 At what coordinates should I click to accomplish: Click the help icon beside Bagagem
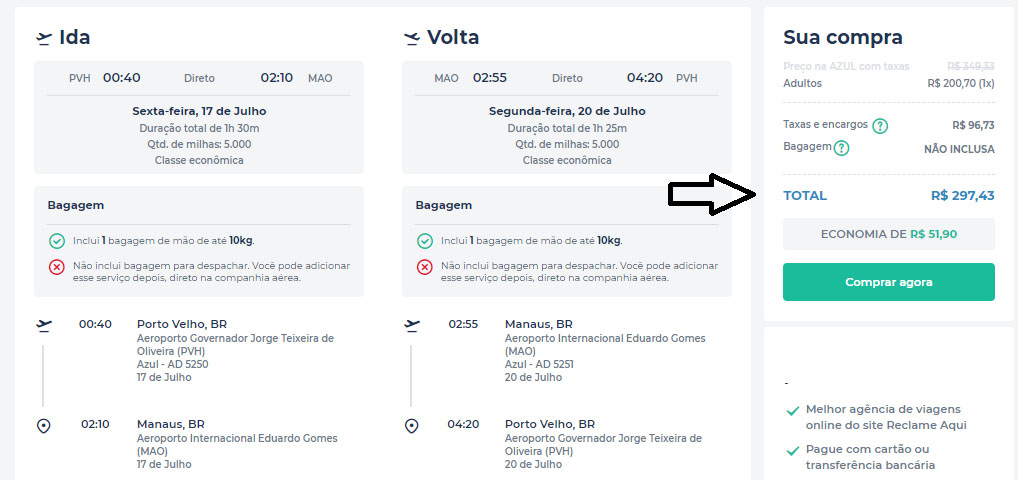[842, 148]
